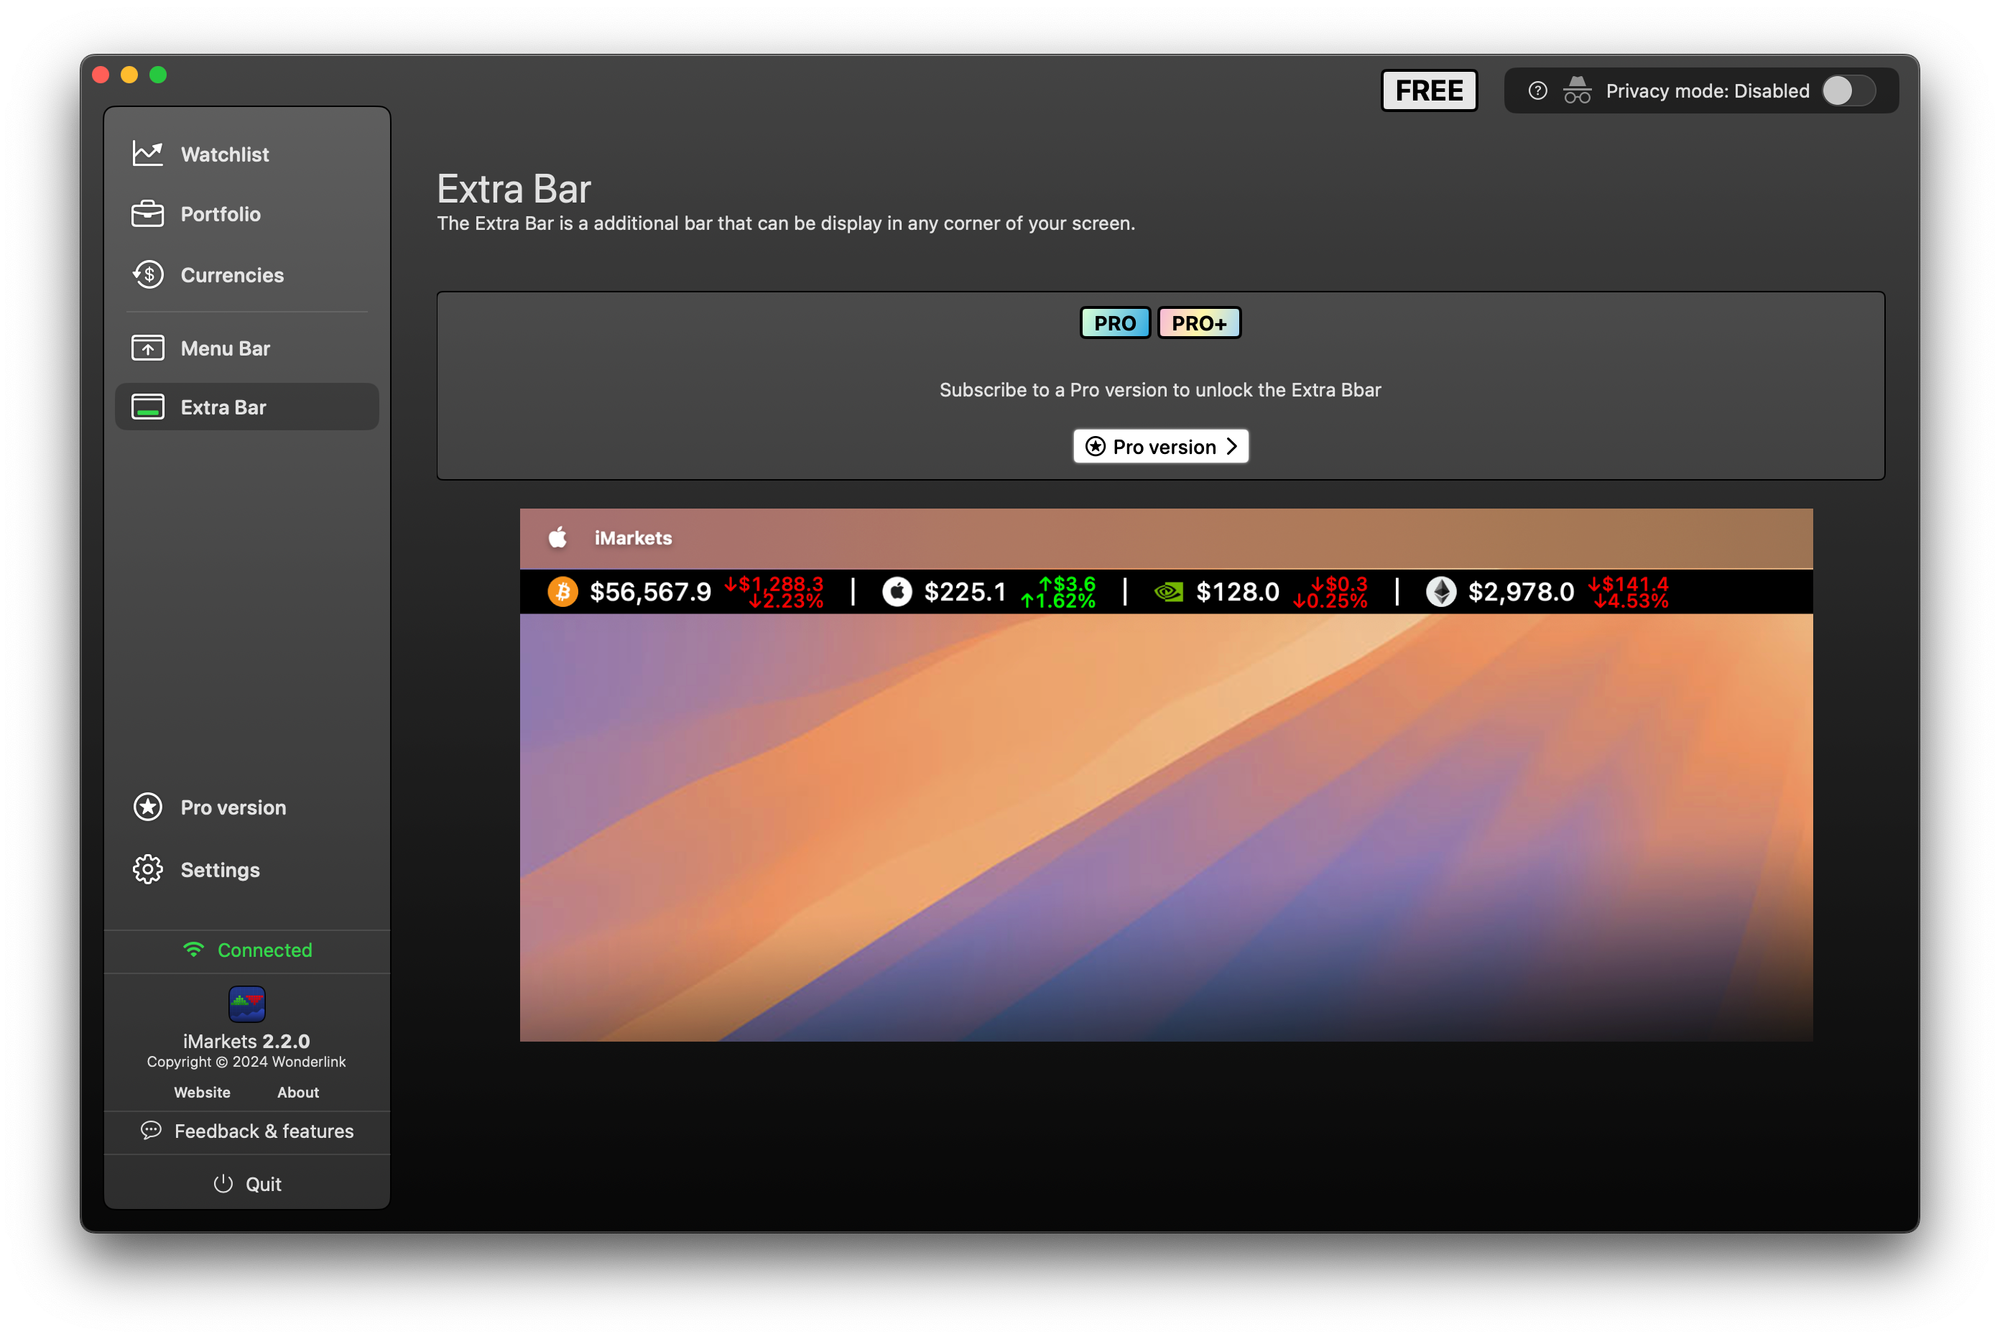Open Settings from the sidebar
Viewport: 2000px width, 1339px height.
220,869
